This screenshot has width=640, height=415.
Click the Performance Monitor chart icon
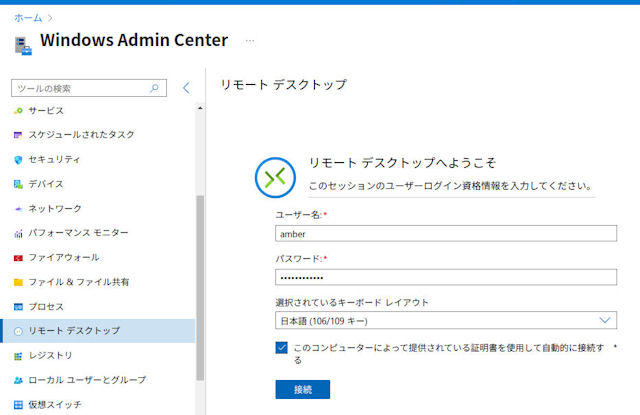18,233
